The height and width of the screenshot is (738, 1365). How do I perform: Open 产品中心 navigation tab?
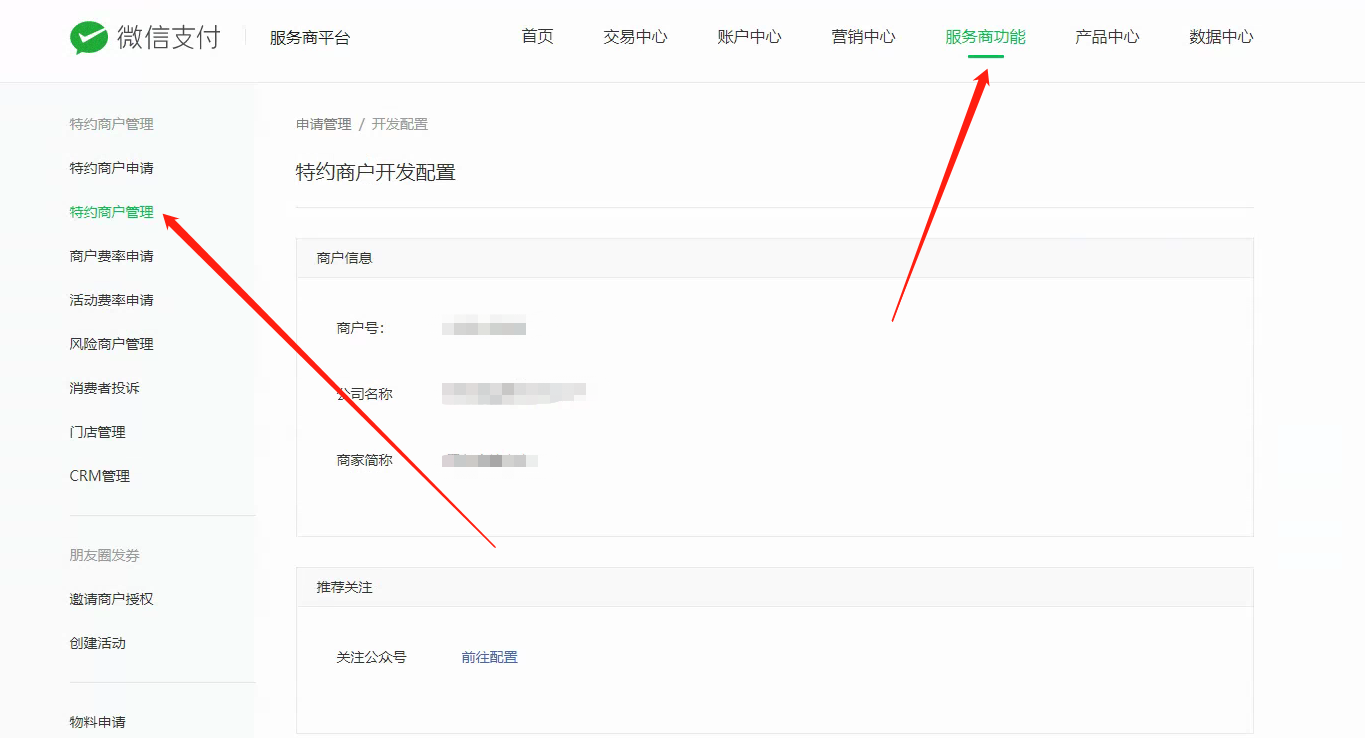click(1107, 37)
